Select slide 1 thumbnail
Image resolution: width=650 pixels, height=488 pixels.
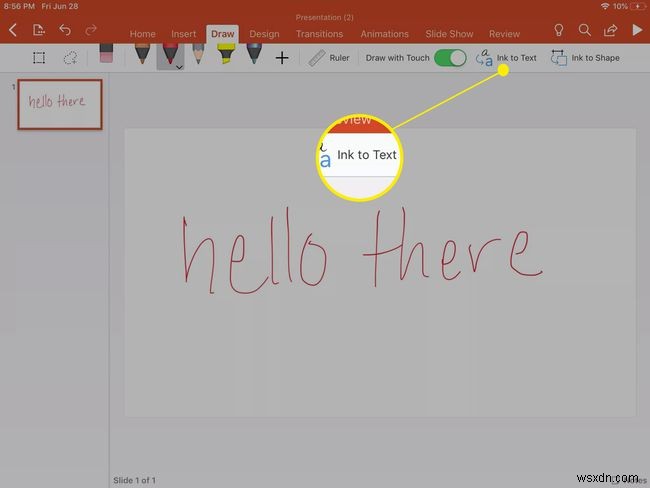[60, 104]
